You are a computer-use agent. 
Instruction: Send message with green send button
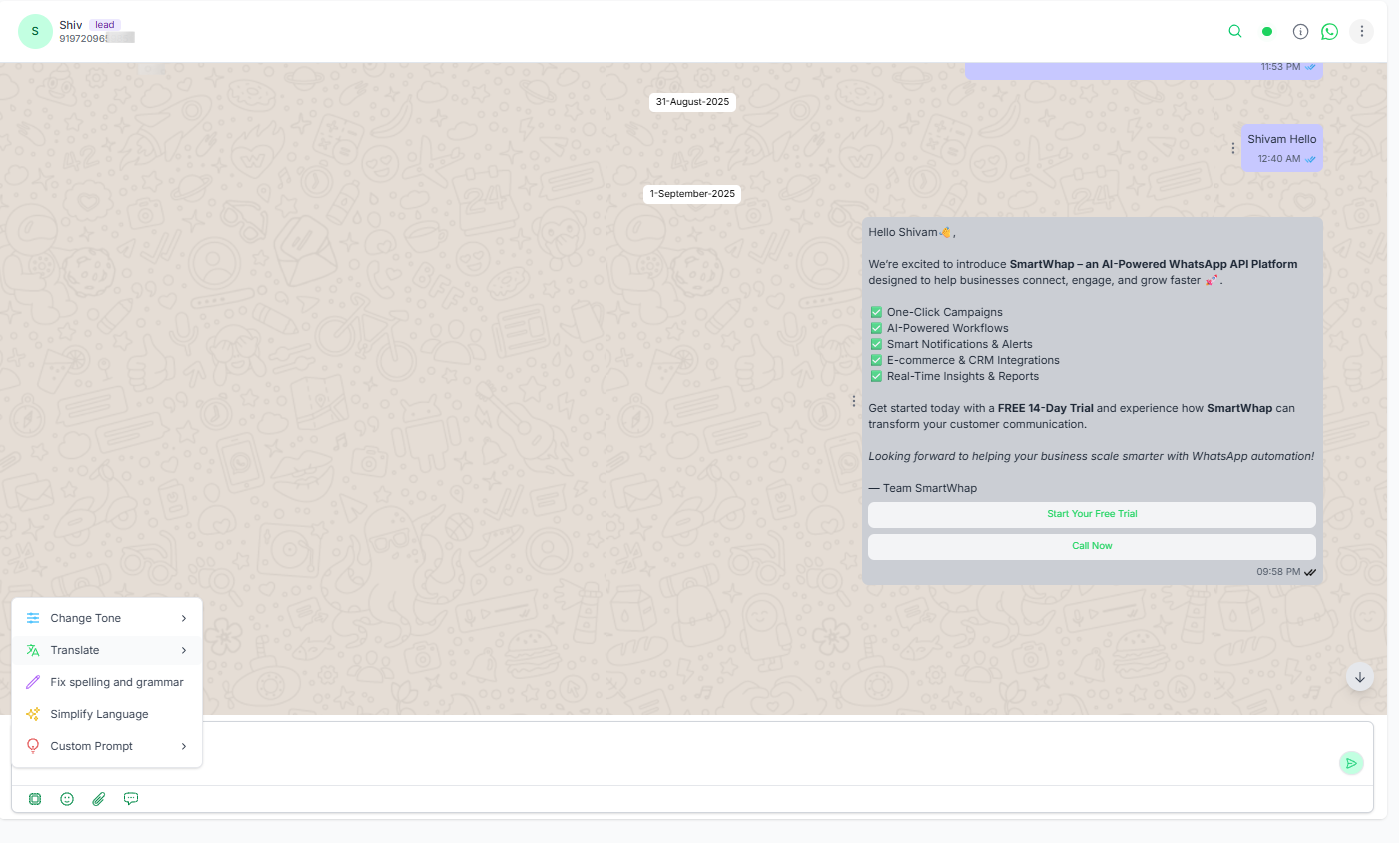1351,763
